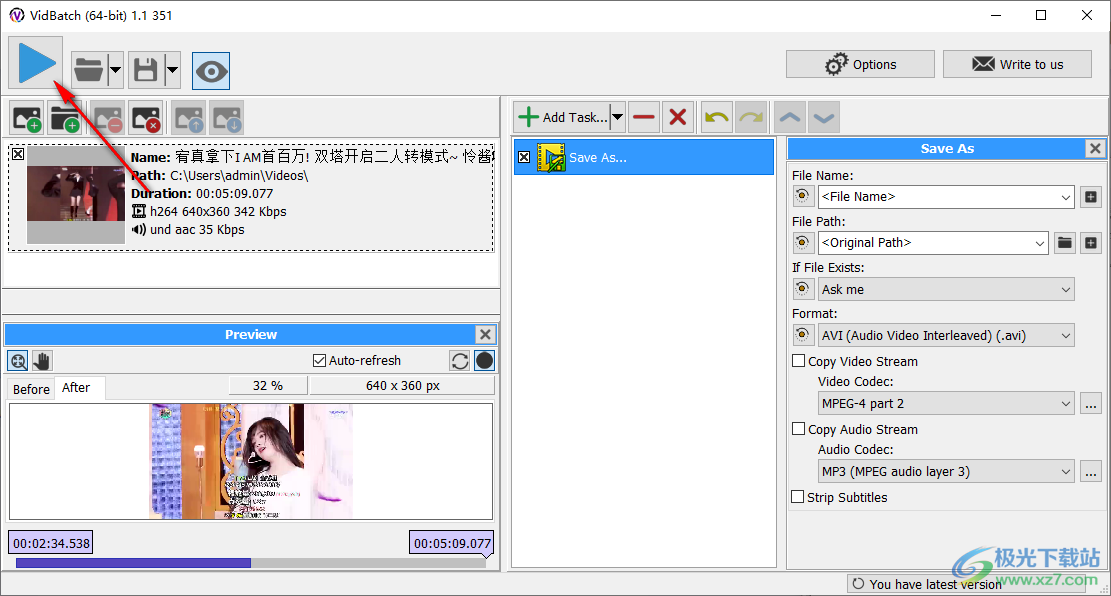Viewport: 1111px width, 596px height.
Task: Insert variable into File Name with plus button
Action: [x=1090, y=197]
